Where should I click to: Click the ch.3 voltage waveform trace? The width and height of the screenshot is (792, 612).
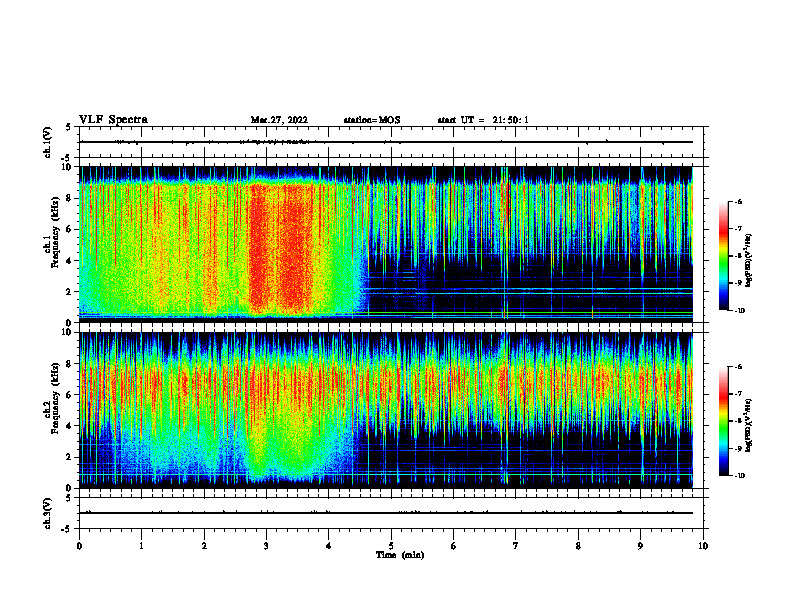point(385,513)
